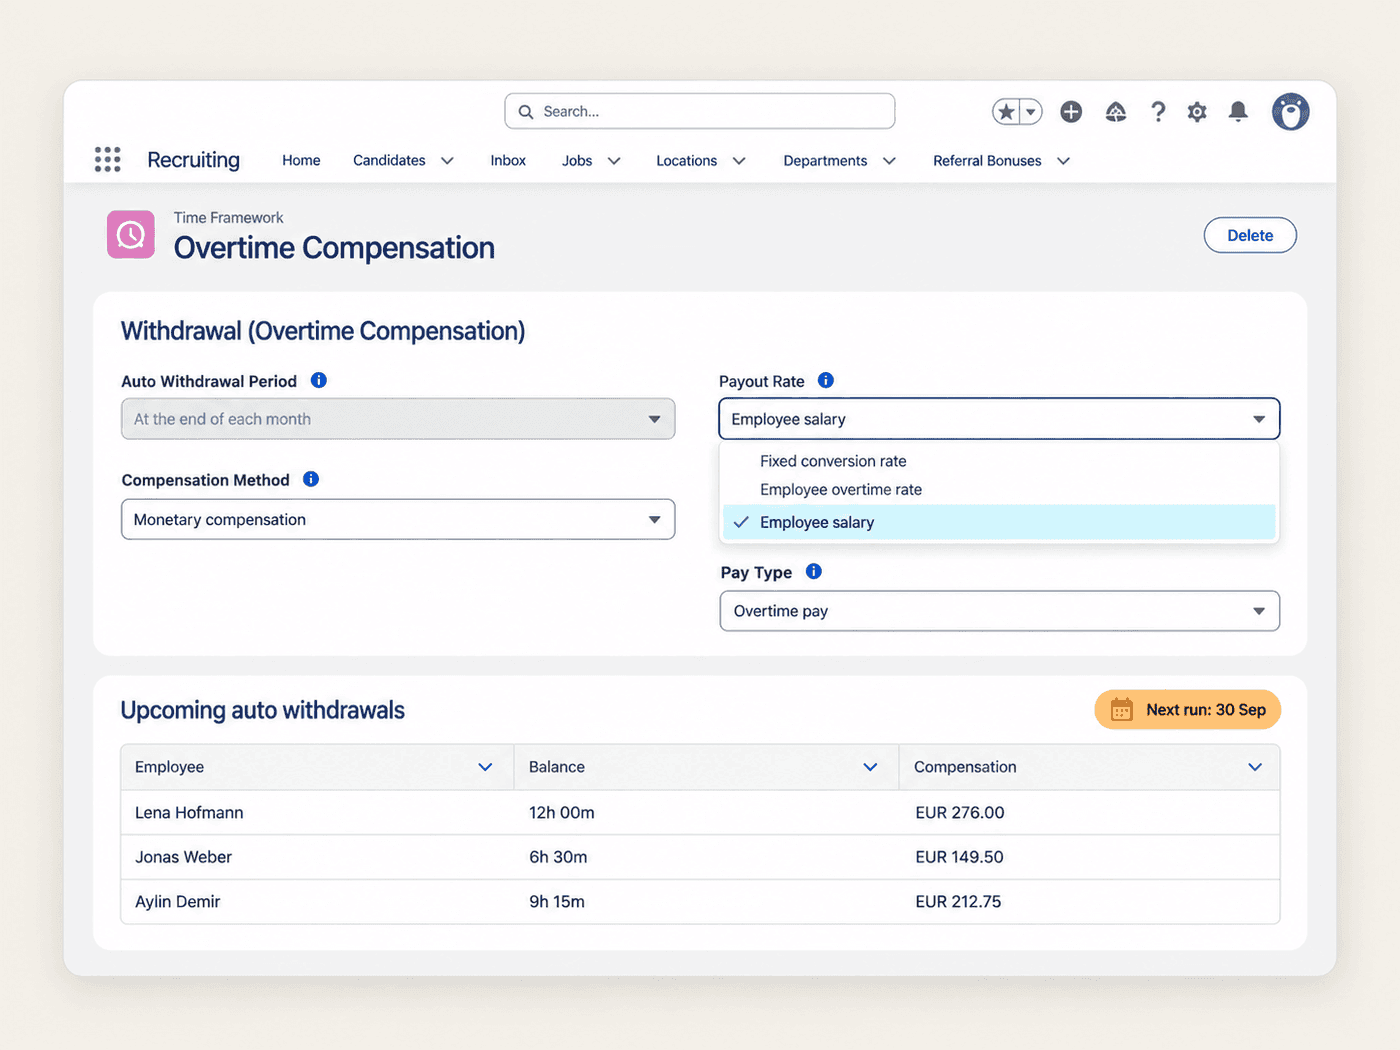Collapse the Payout Rate dropdown

pyautogui.click(x=999, y=419)
